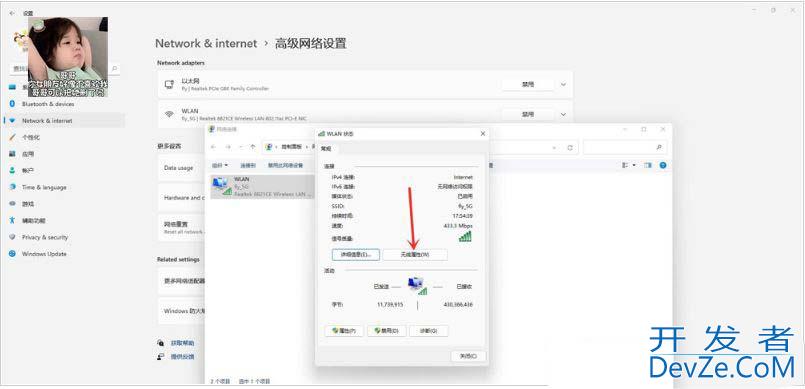
Task: Click 连接到 in Network Connections toolbar
Action: [x=248, y=165]
